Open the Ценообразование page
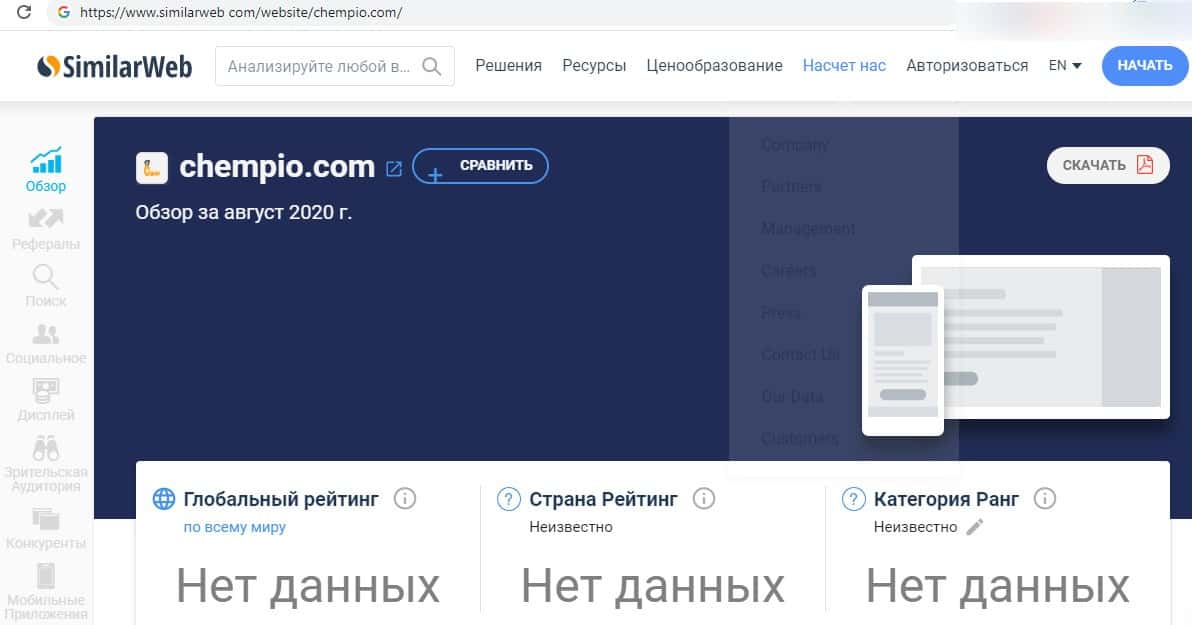 pyautogui.click(x=714, y=65)
